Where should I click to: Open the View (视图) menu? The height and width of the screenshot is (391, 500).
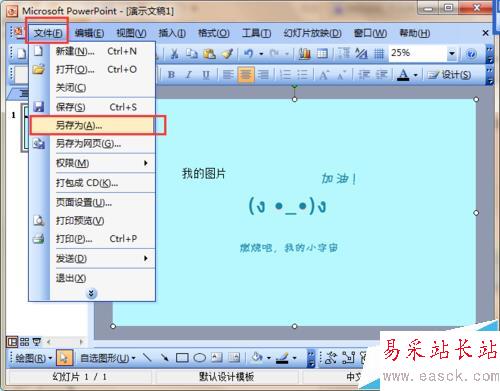point(131,33)
